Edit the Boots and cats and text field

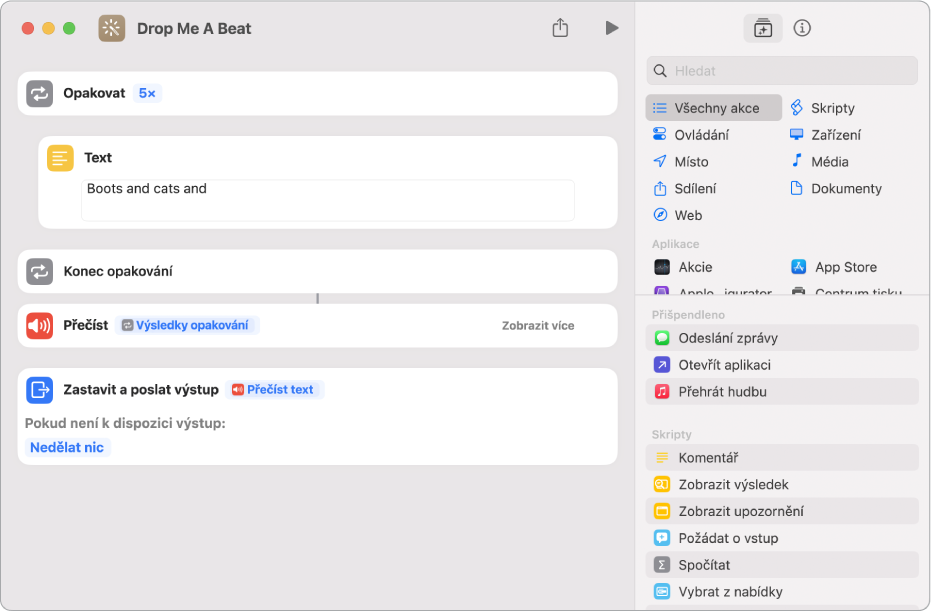[x=328, y=200]
